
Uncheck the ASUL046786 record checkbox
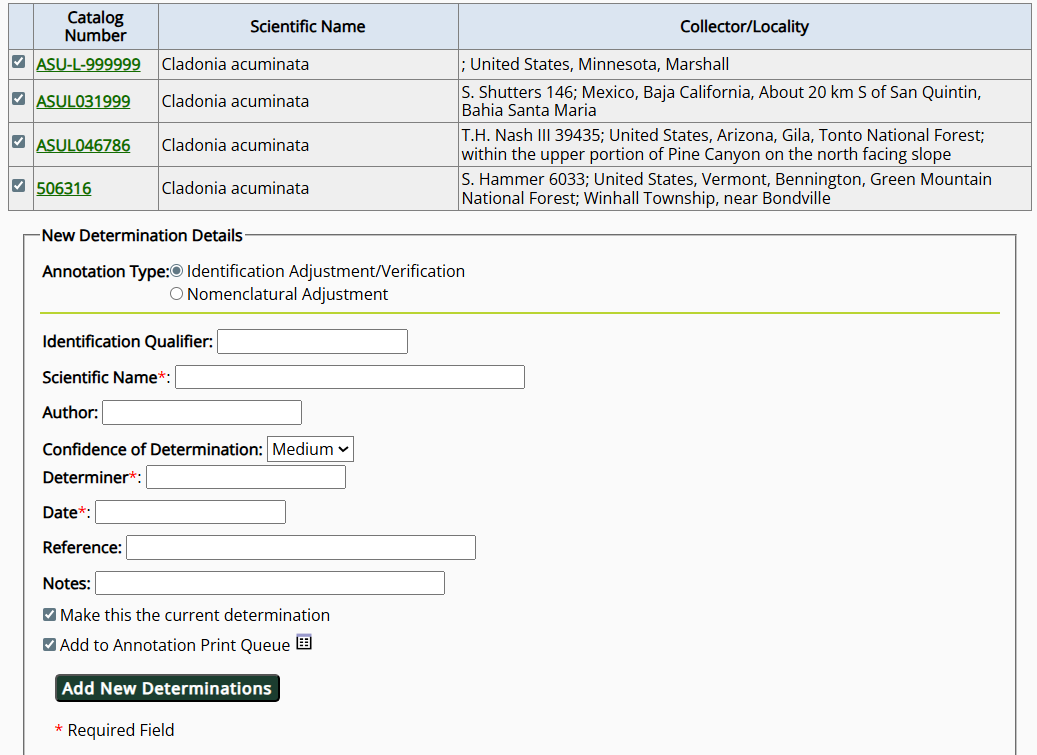coord(18,144)
